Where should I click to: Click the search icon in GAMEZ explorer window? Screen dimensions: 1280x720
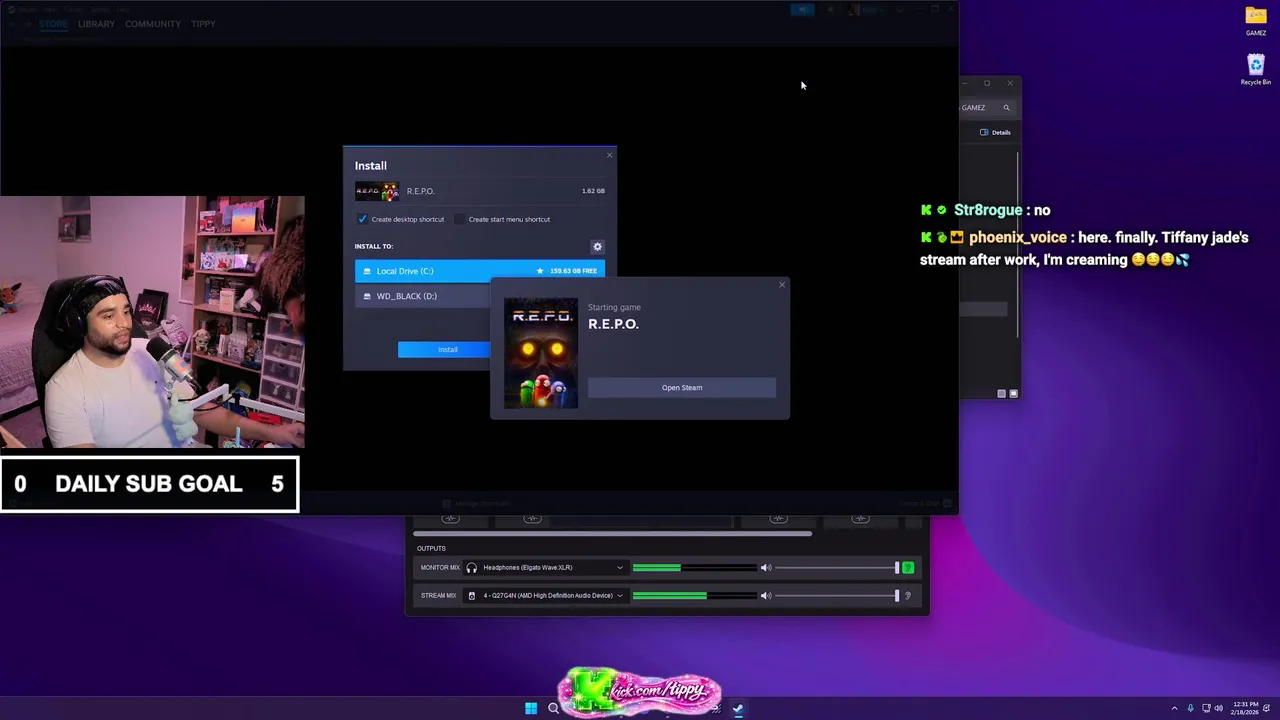pos(1006,108)
